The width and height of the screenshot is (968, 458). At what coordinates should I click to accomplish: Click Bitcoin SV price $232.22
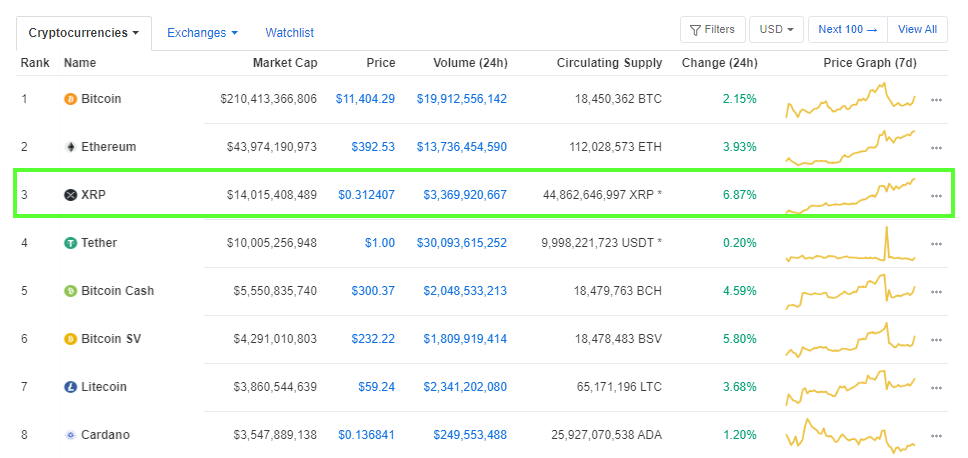(373, 339)
